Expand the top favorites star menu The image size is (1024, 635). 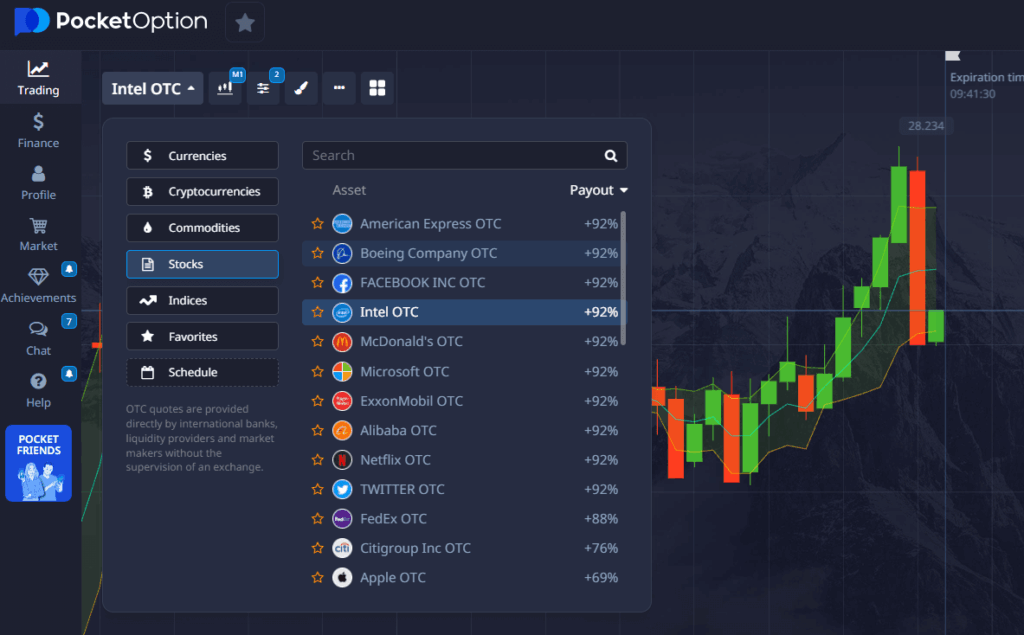(x=244, y=22)
